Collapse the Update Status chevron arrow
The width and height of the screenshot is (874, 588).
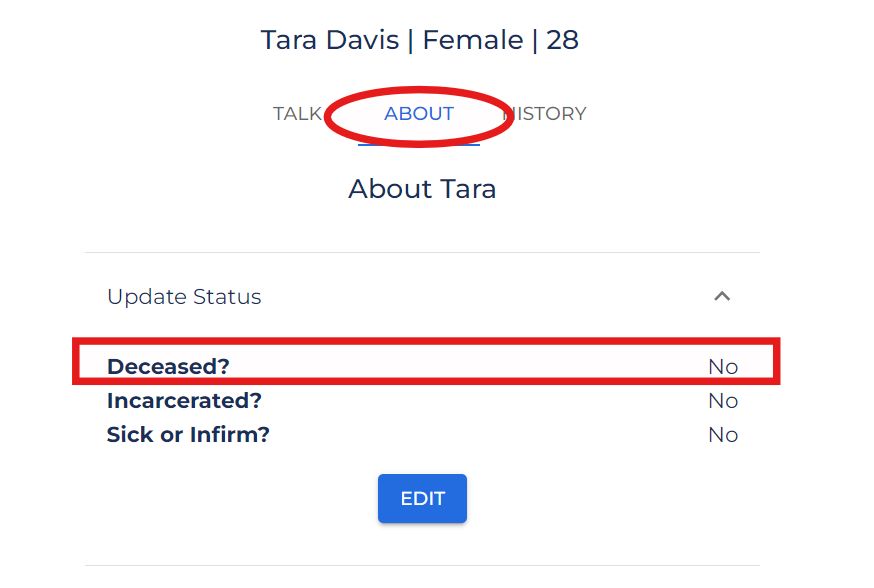(722, 297)
